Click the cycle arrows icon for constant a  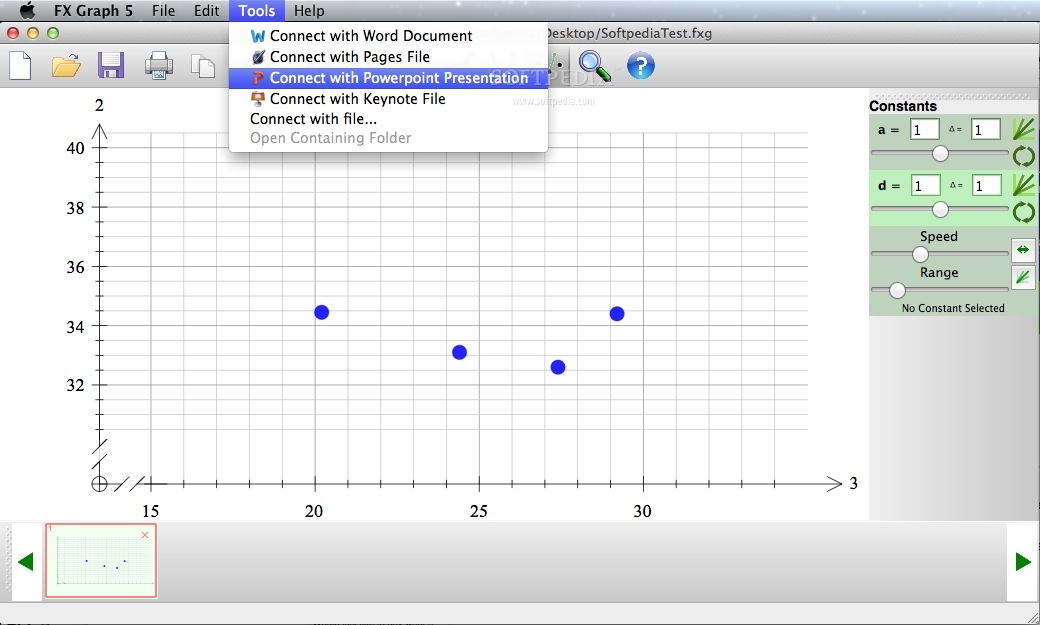coord(1023,156)
